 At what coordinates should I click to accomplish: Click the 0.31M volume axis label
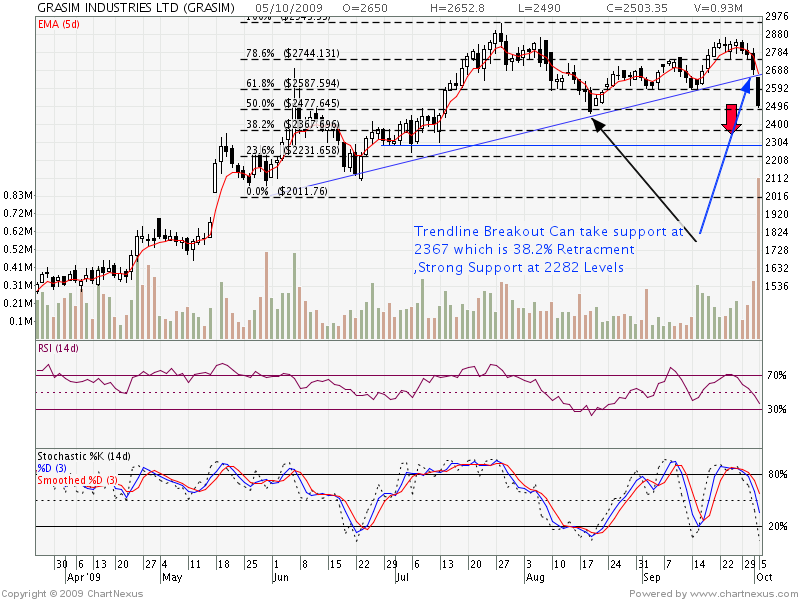[x=18, y=285]
